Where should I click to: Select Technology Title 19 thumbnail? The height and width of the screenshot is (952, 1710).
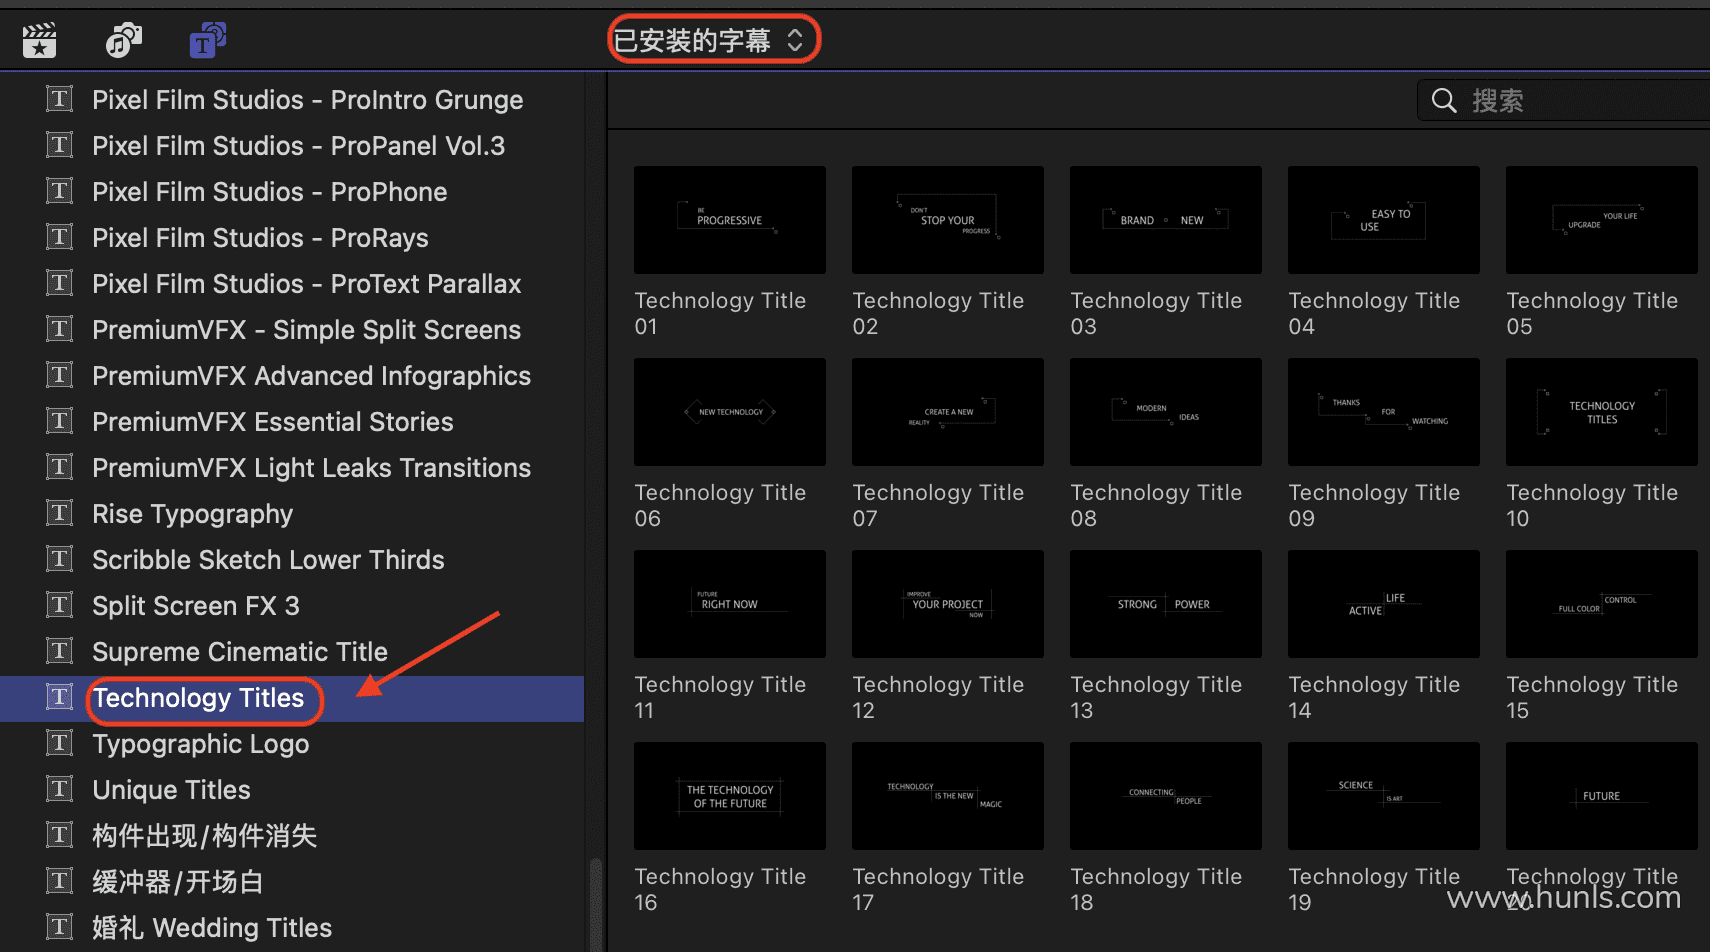1384,796
